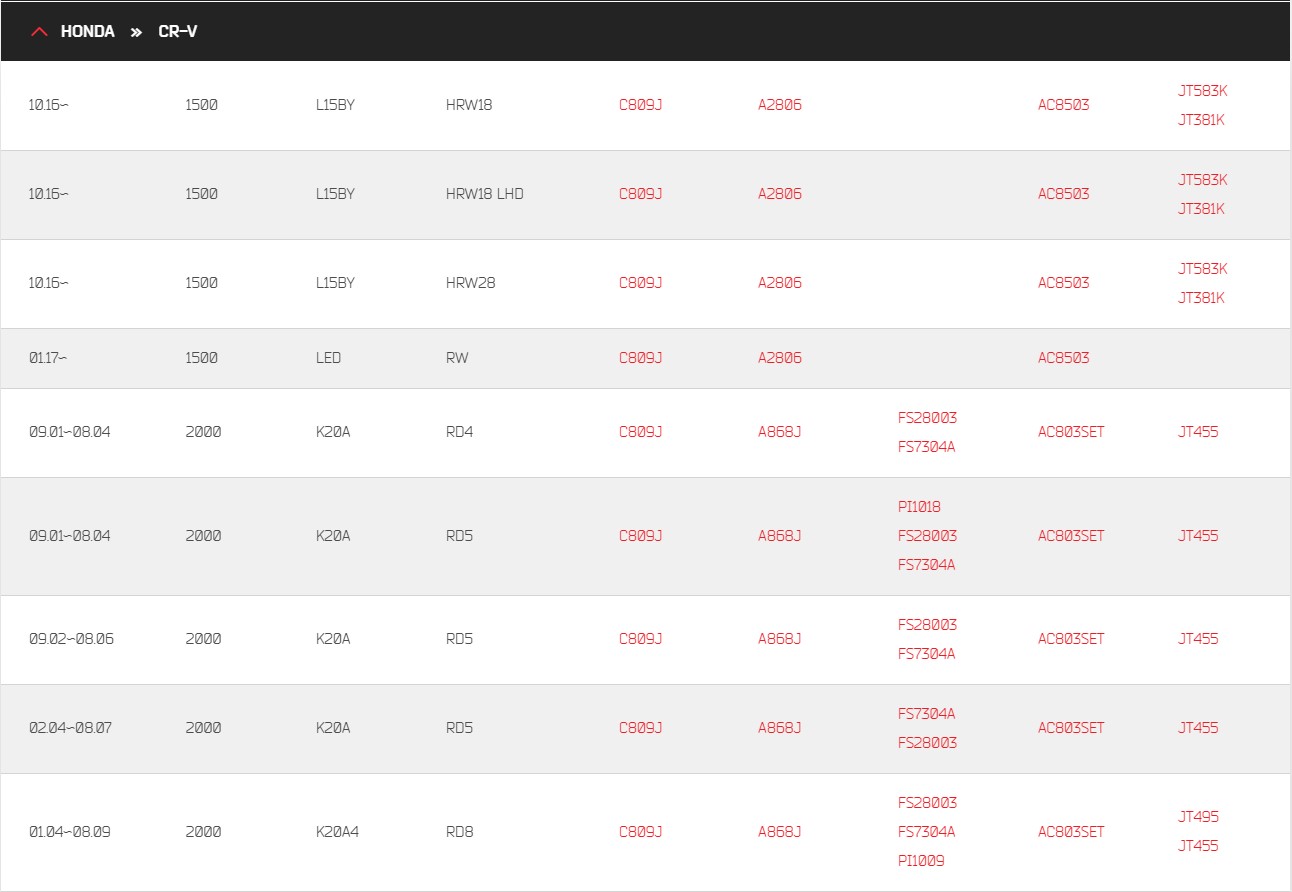The width and height of the screenshot is (1292, 892).
Task: Select JT455 in the 09.02~08.06 row
Action: (x=1198, y=639)
